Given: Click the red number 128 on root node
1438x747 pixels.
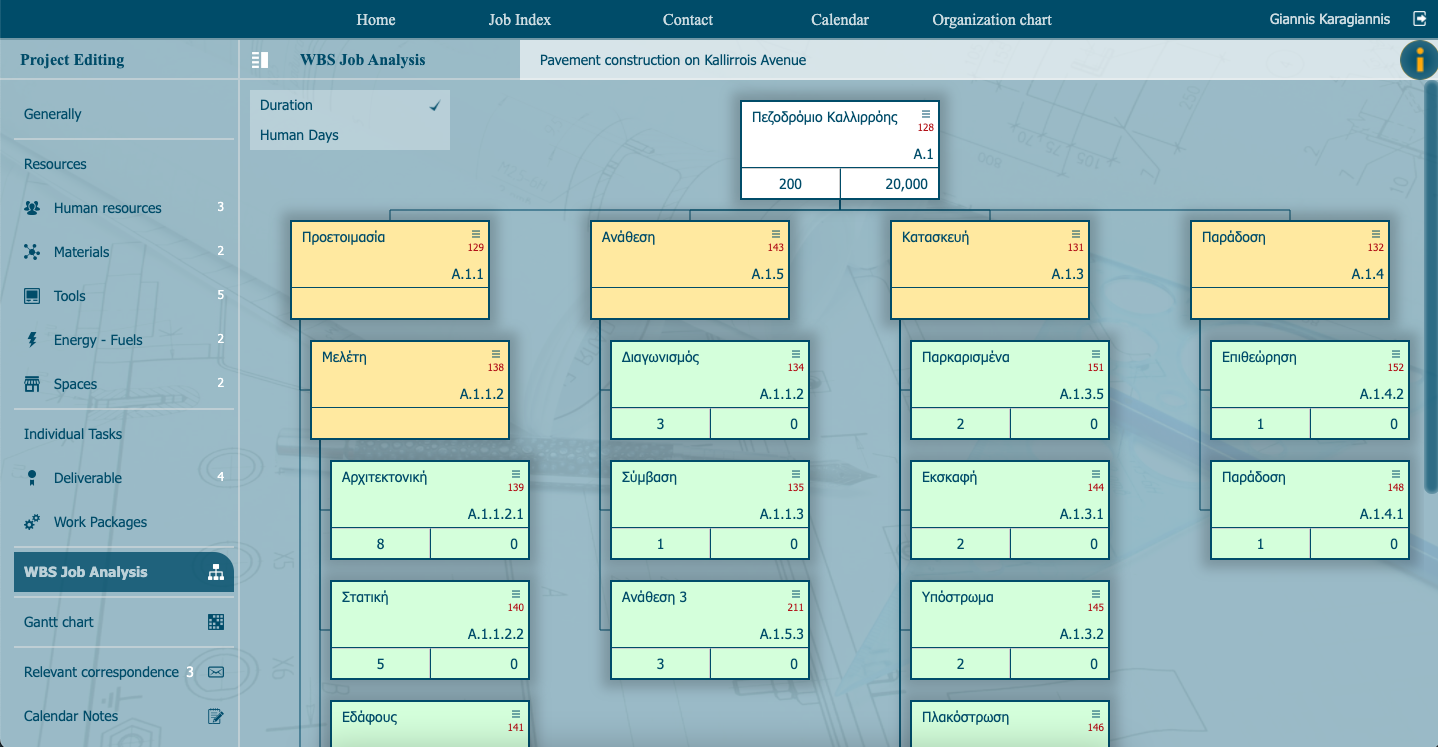Looking at the screenshot, I should [926, 128].
